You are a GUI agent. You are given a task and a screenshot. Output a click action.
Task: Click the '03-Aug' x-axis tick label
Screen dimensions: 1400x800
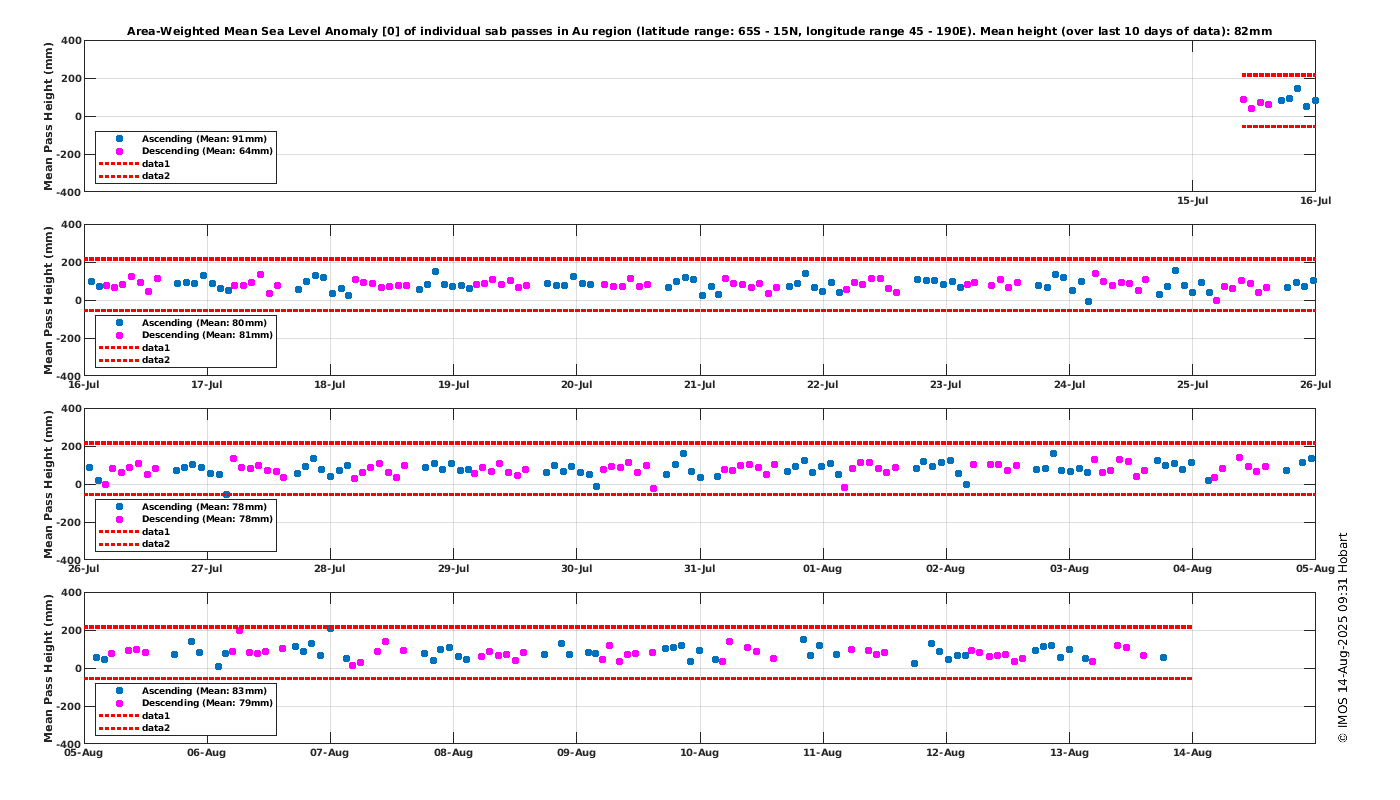tap(1069, 569)
